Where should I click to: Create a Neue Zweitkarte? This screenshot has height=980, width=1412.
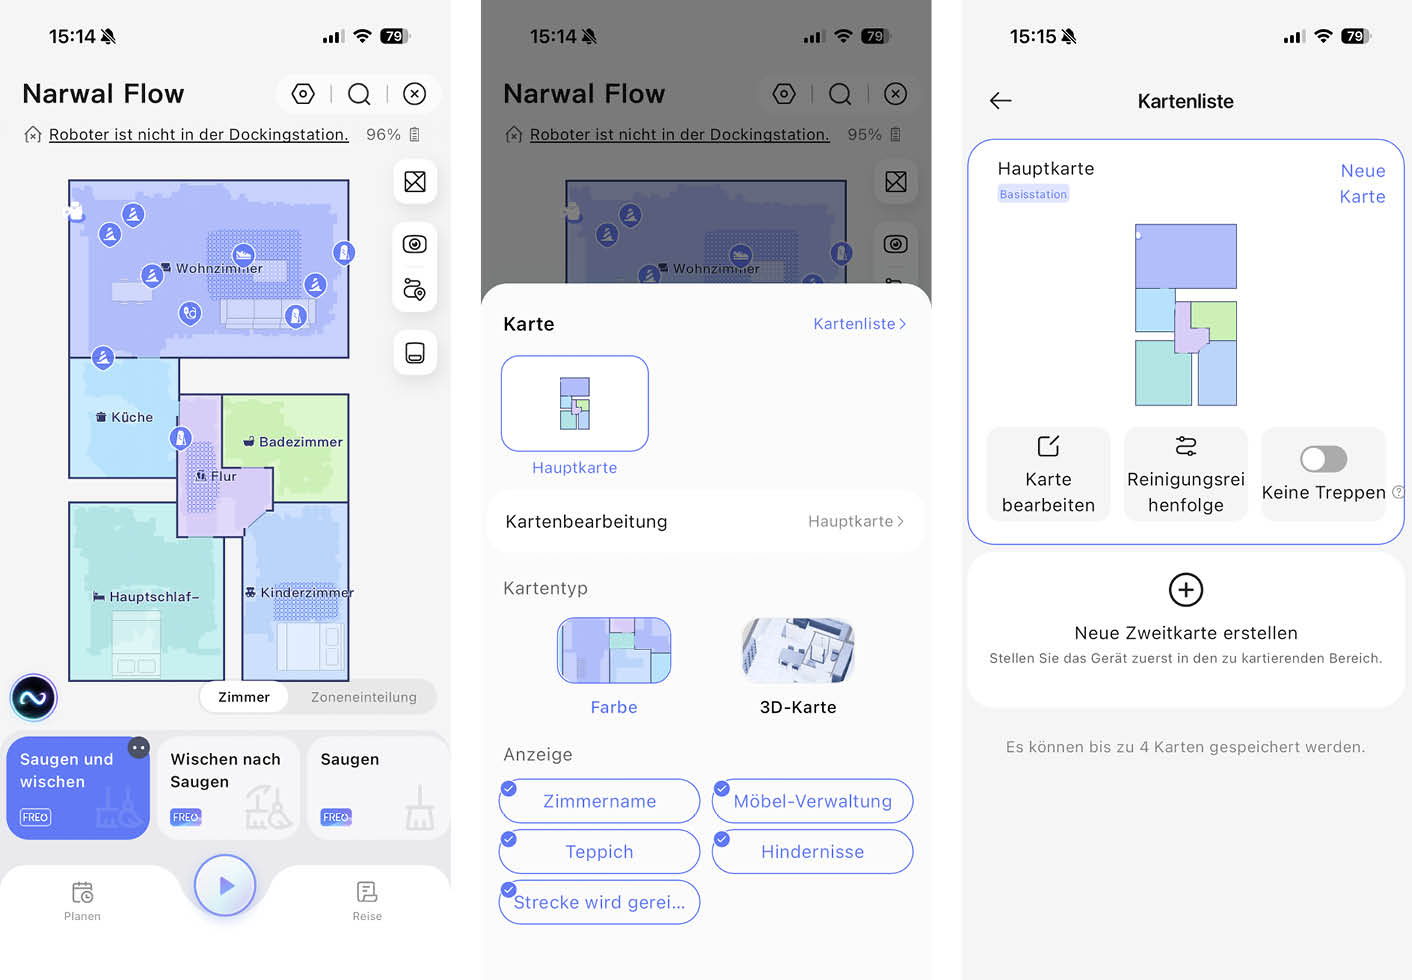tap(1185, 612)
